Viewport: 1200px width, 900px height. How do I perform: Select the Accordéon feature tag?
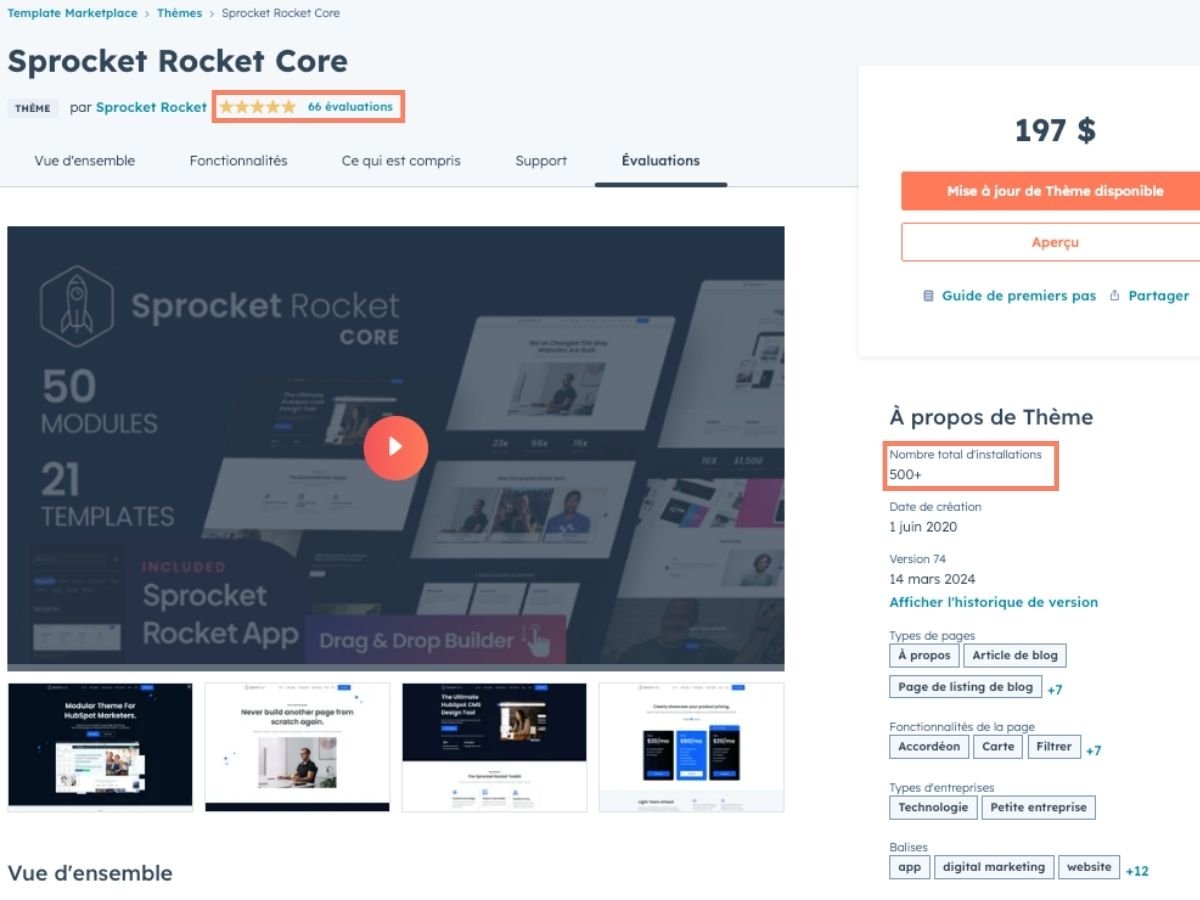tap(929, 747)
